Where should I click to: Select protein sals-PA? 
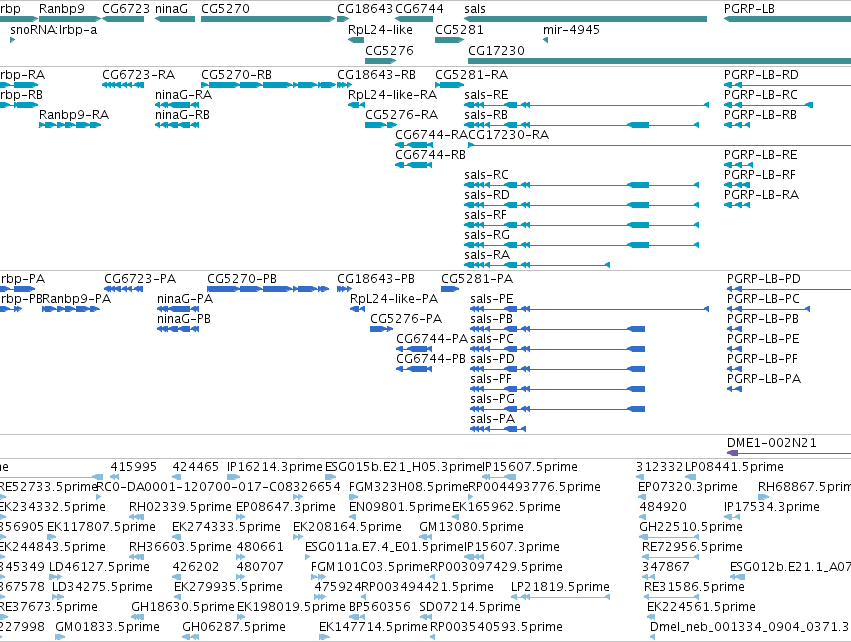coord(498,430)
